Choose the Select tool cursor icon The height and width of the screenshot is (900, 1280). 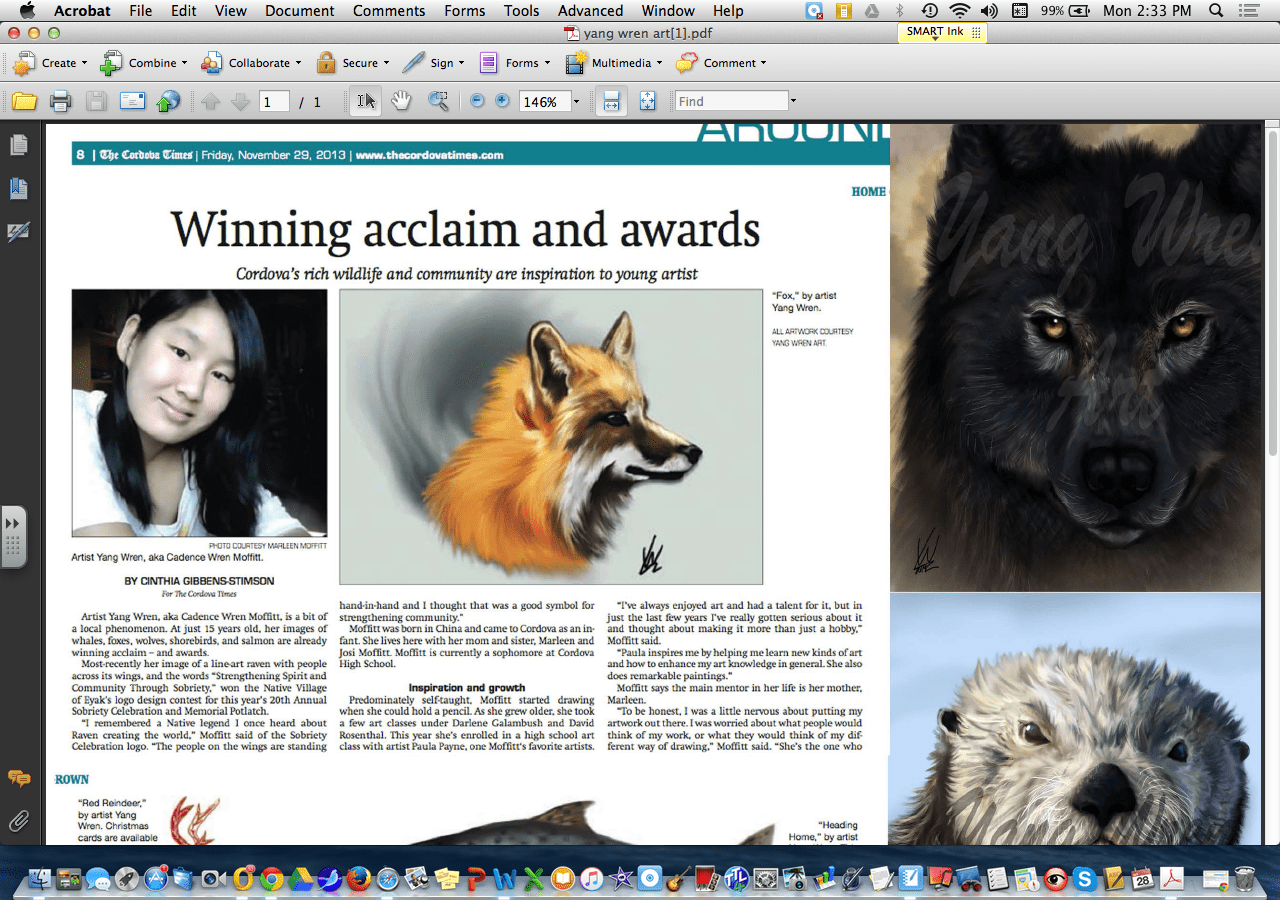point(366,101)
